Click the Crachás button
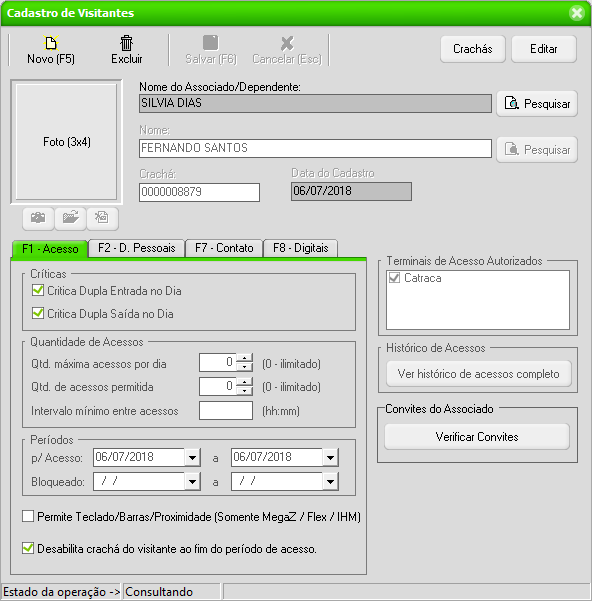Image resolution: width=592 pixels, height=601 pixels. [x=473, y=49]
